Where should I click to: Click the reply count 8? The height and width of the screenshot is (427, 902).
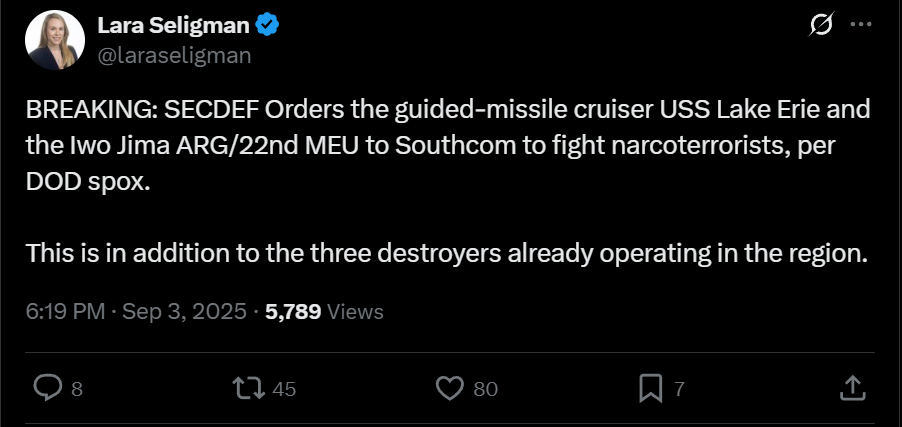click(x=77, y=389)
